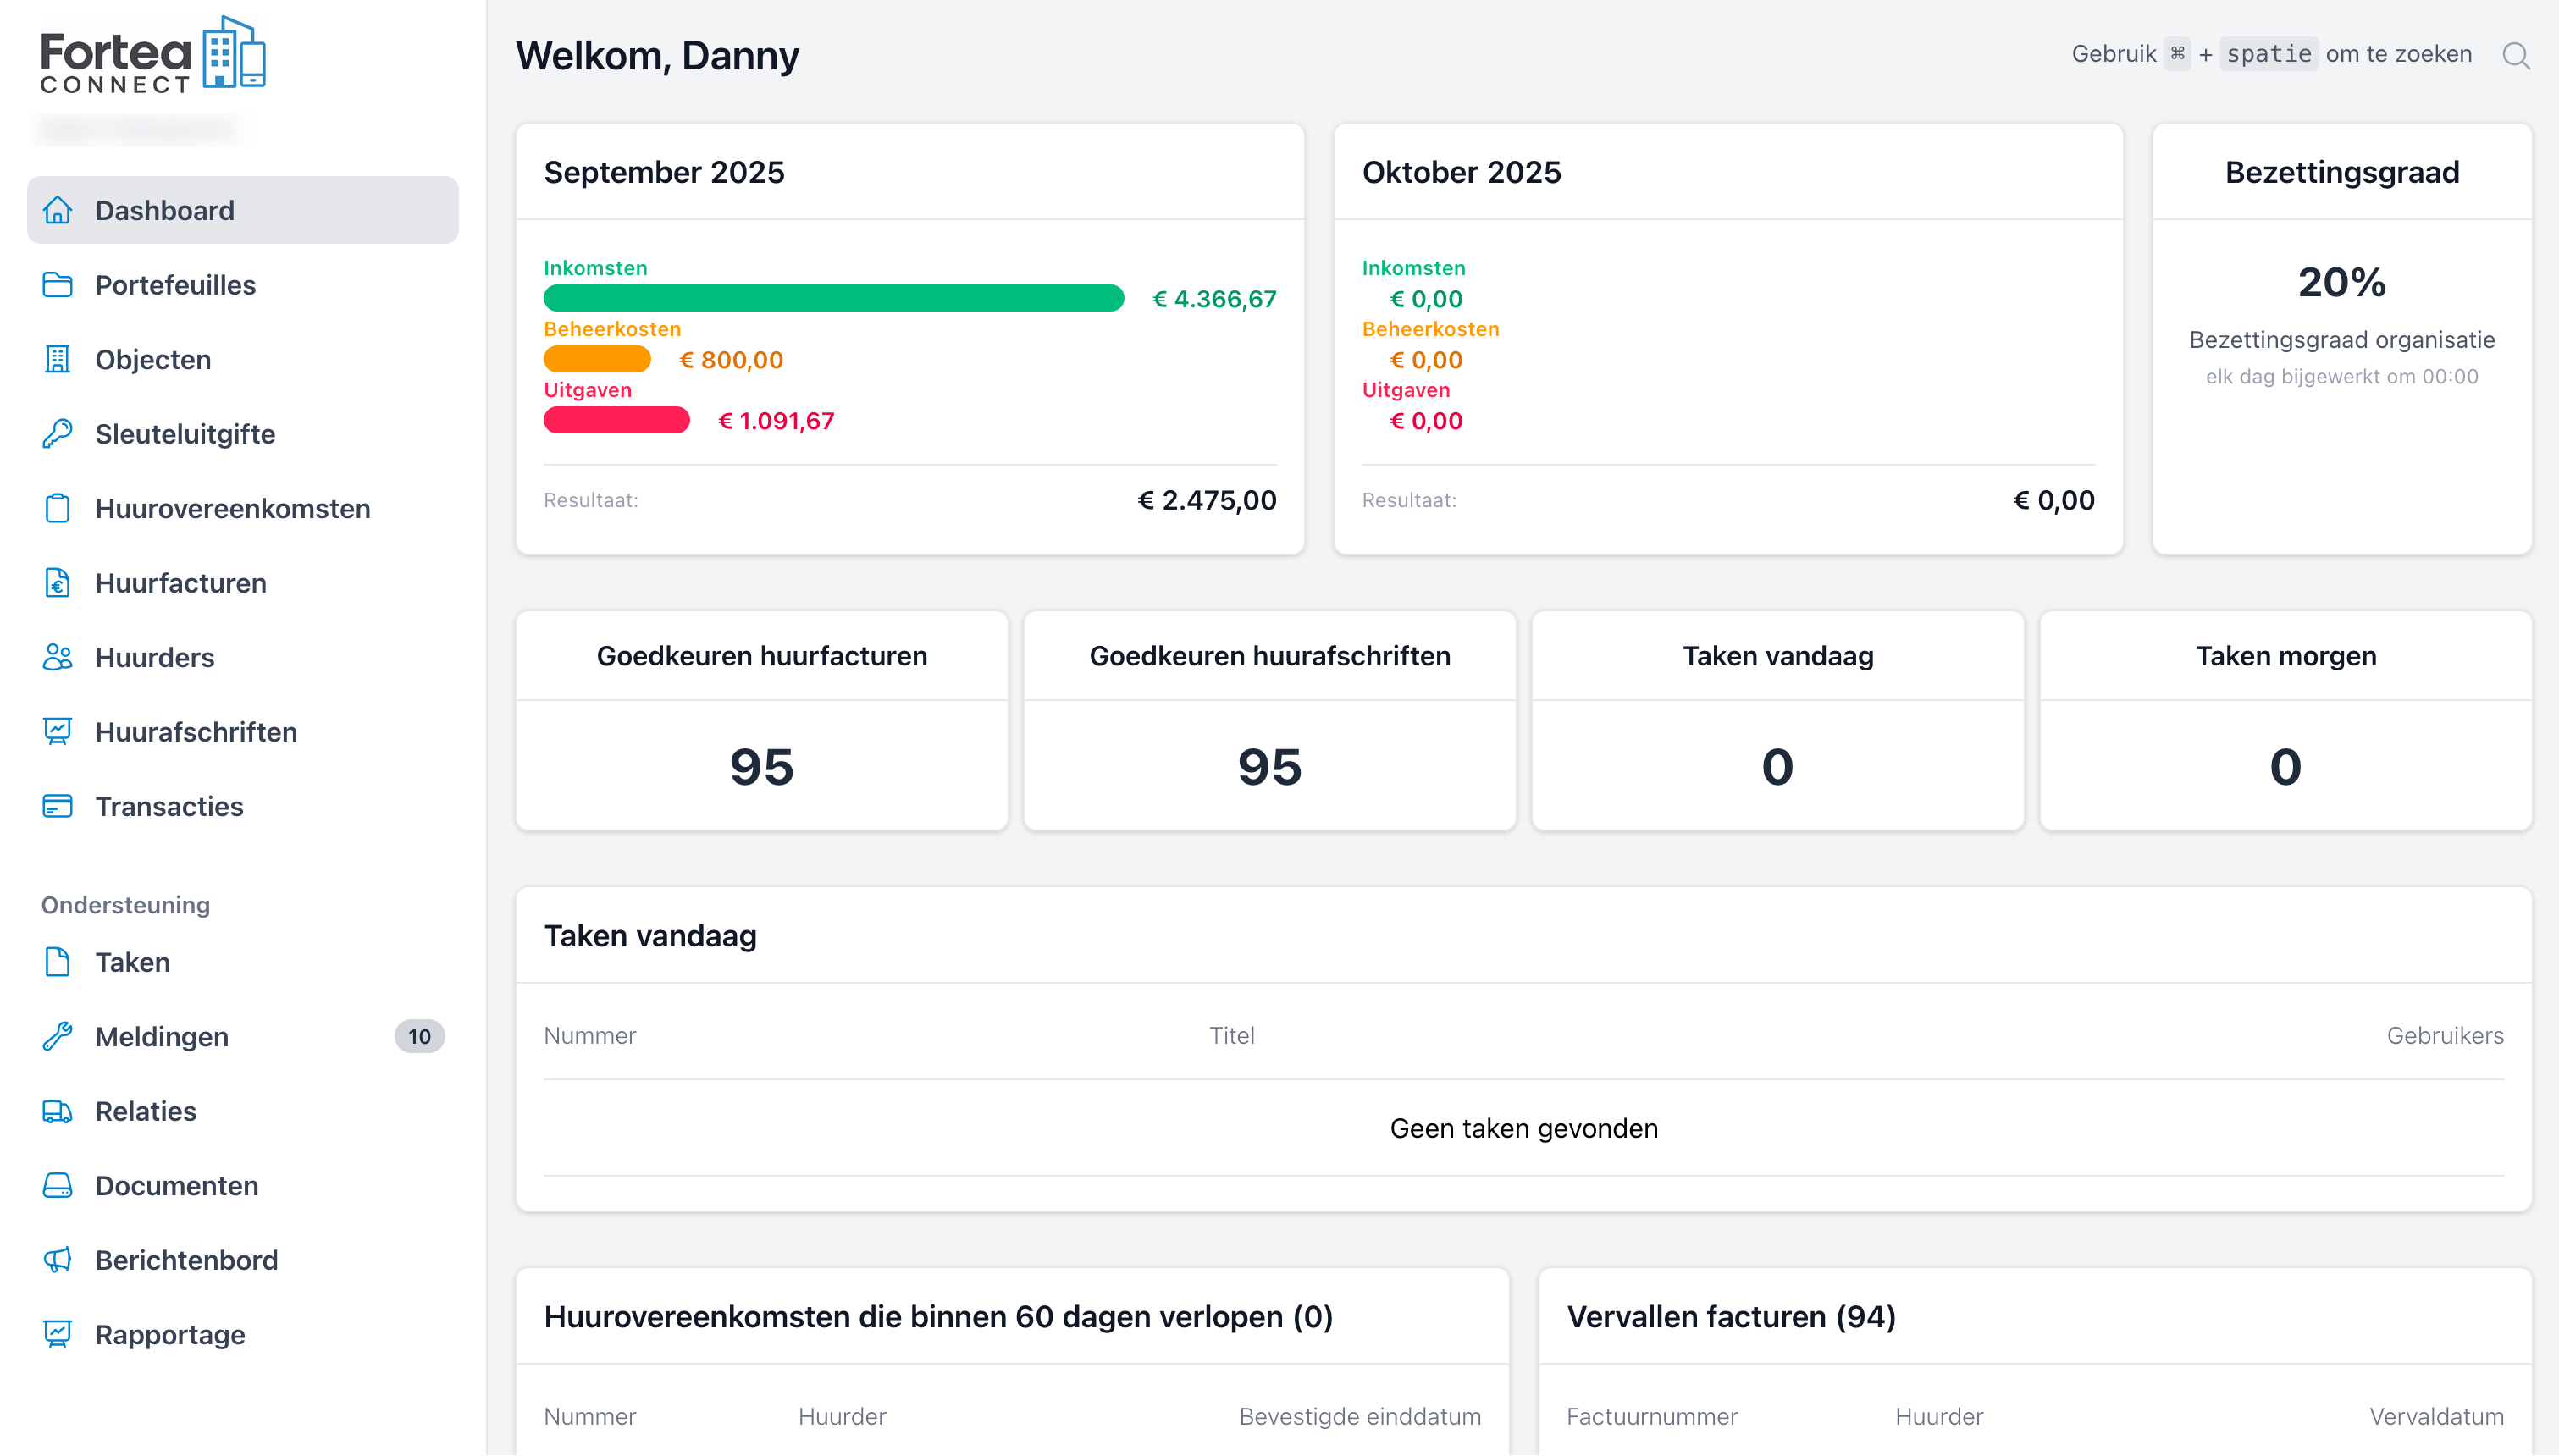Click the search magnifier icon
The width and height of the screenshot is (2559, 1456).
pos(2515,55)
